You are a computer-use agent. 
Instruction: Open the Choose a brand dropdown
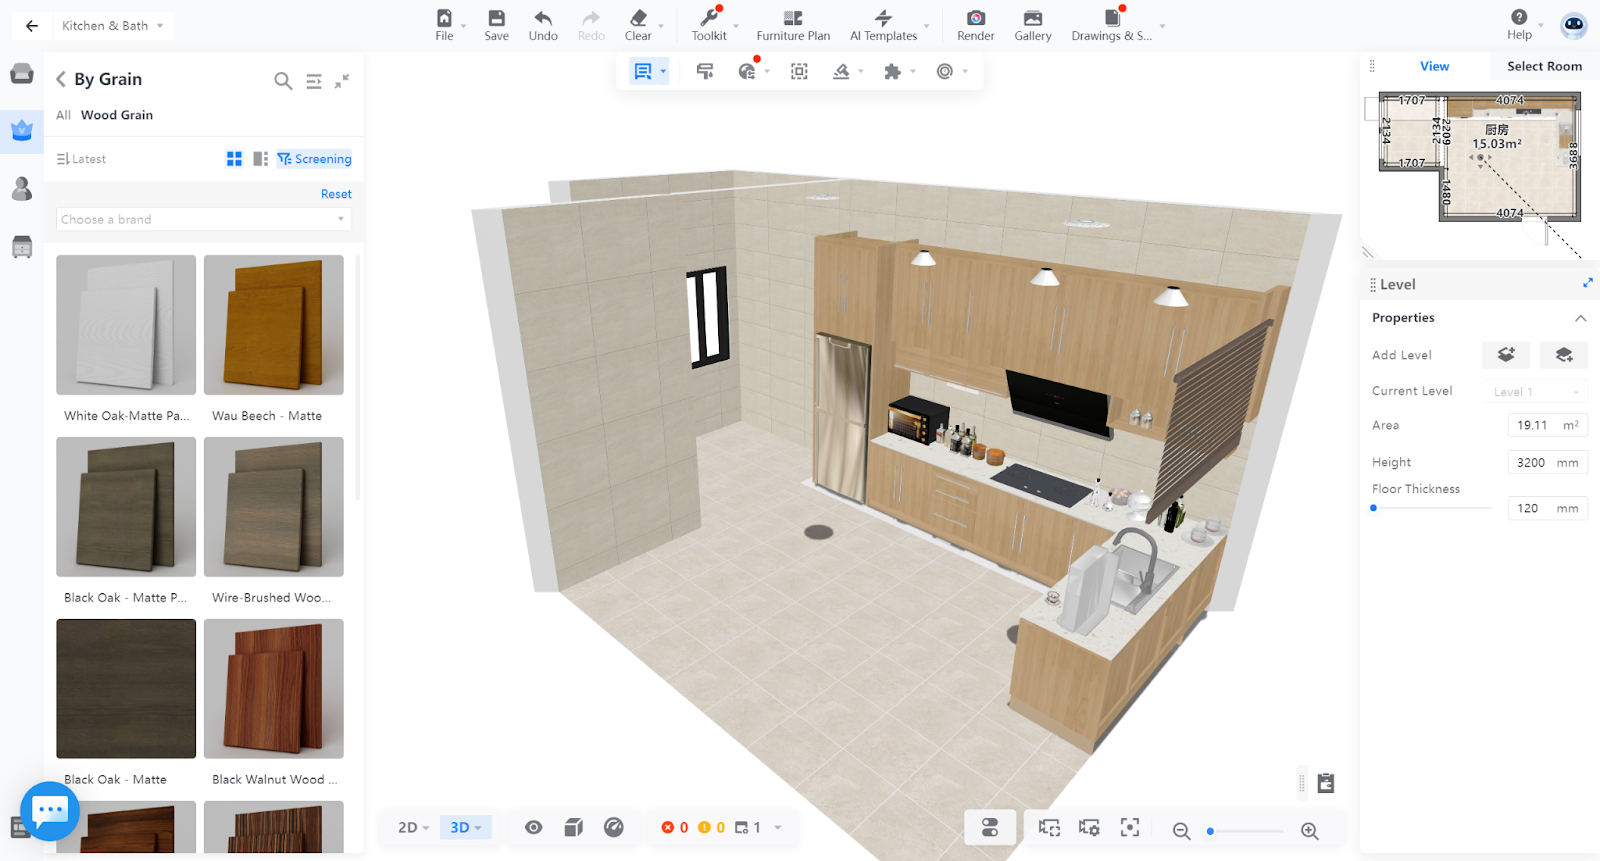click(x=203, y=219)
